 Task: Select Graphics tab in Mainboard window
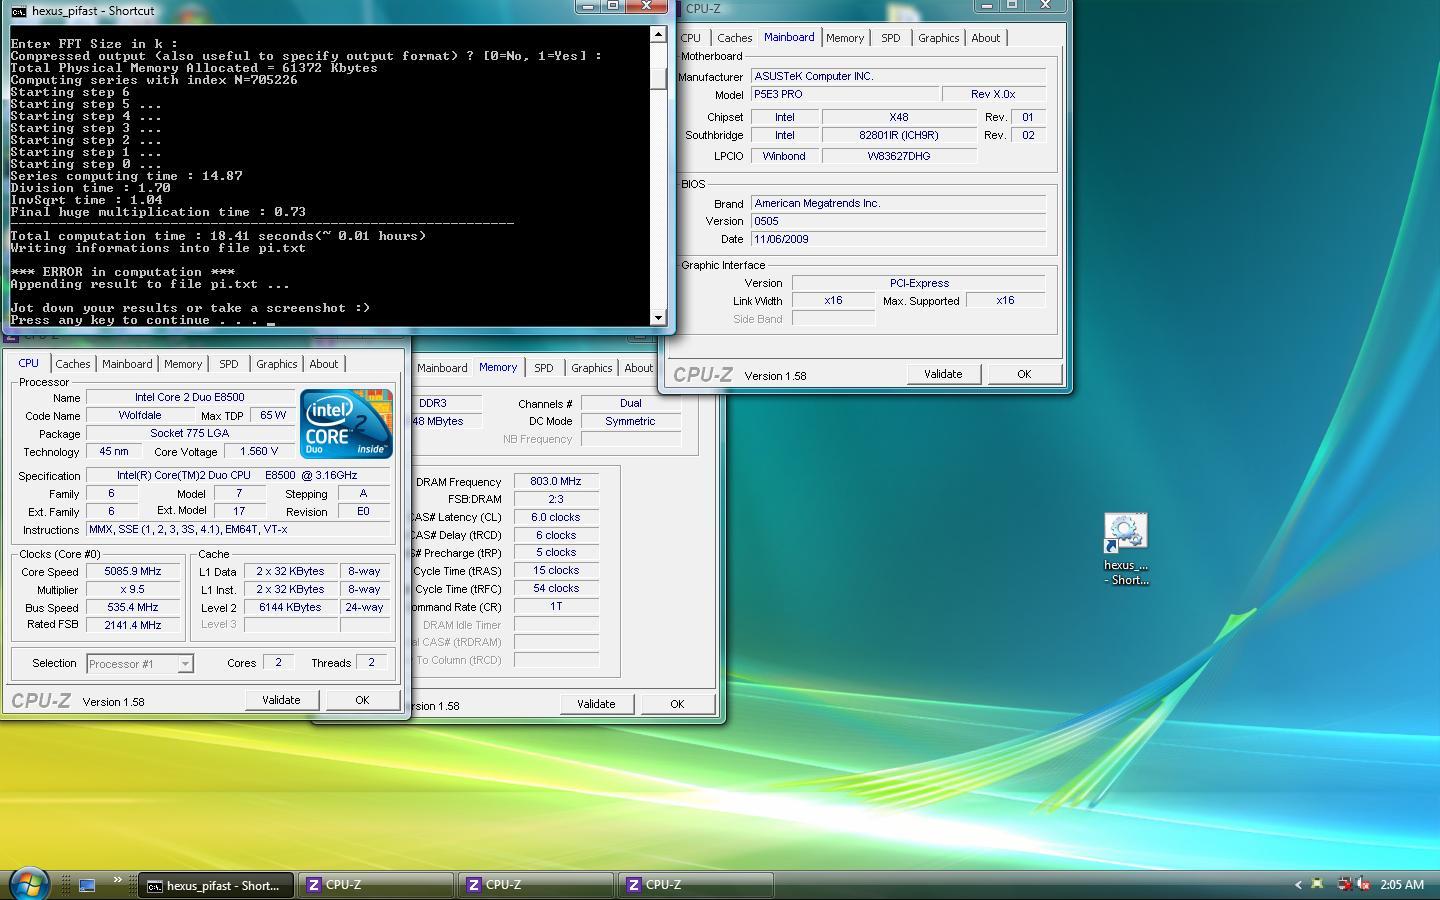point(938,38)
